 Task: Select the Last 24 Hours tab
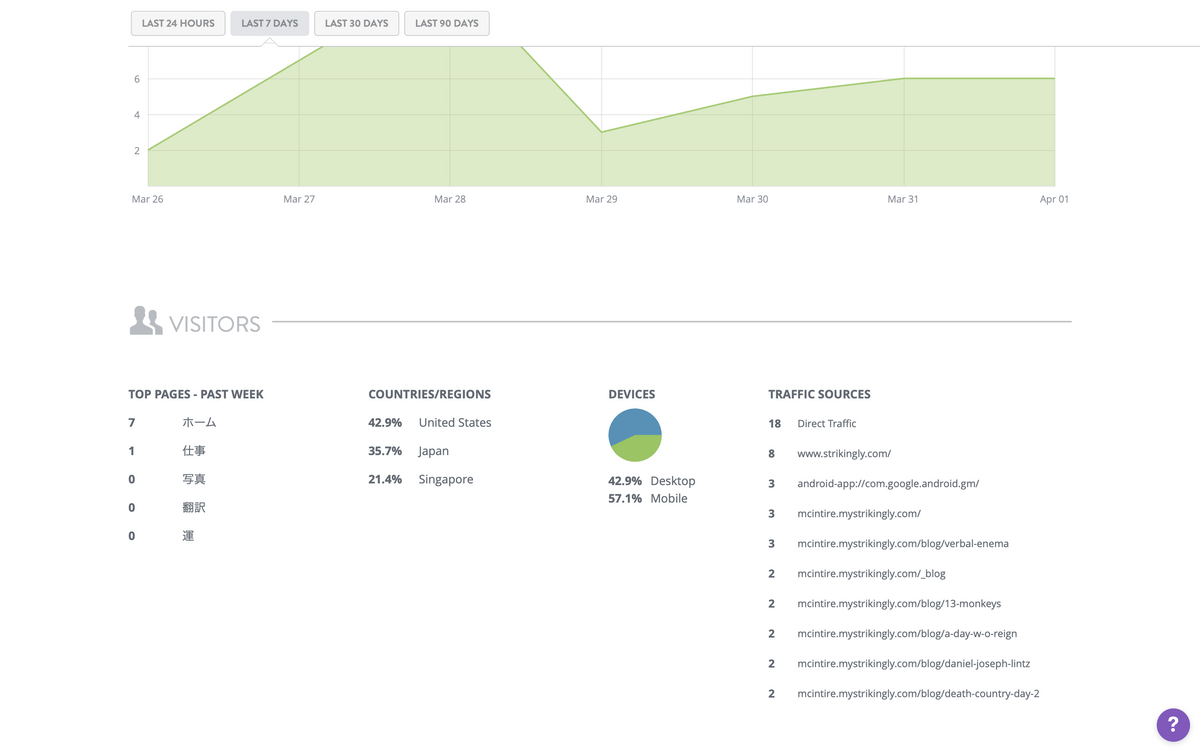click(178, 23)
